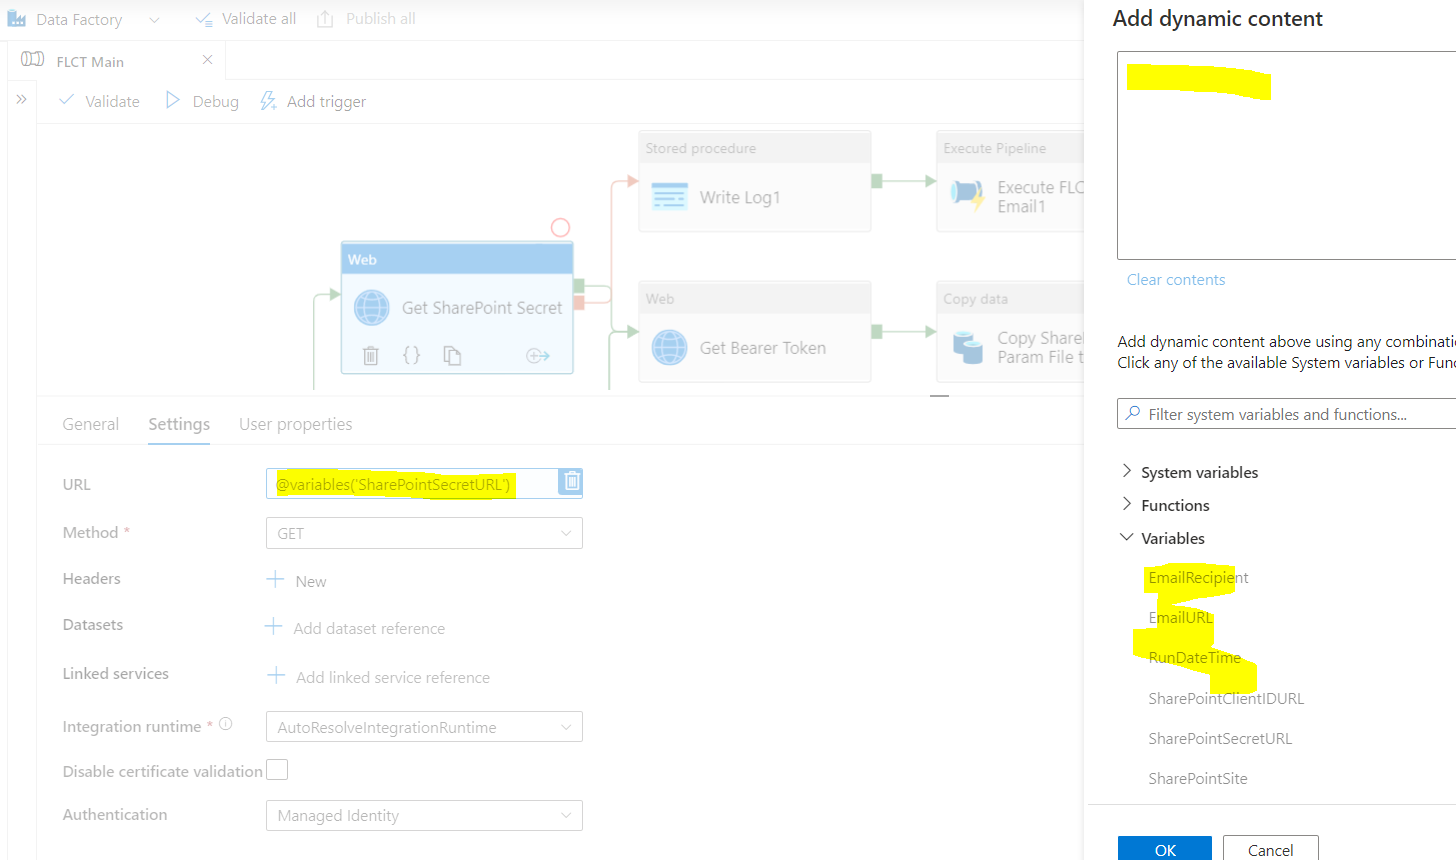Click the Clear contents link
The width and height of the screenshot is (1456, 860).
[1176, 279]
